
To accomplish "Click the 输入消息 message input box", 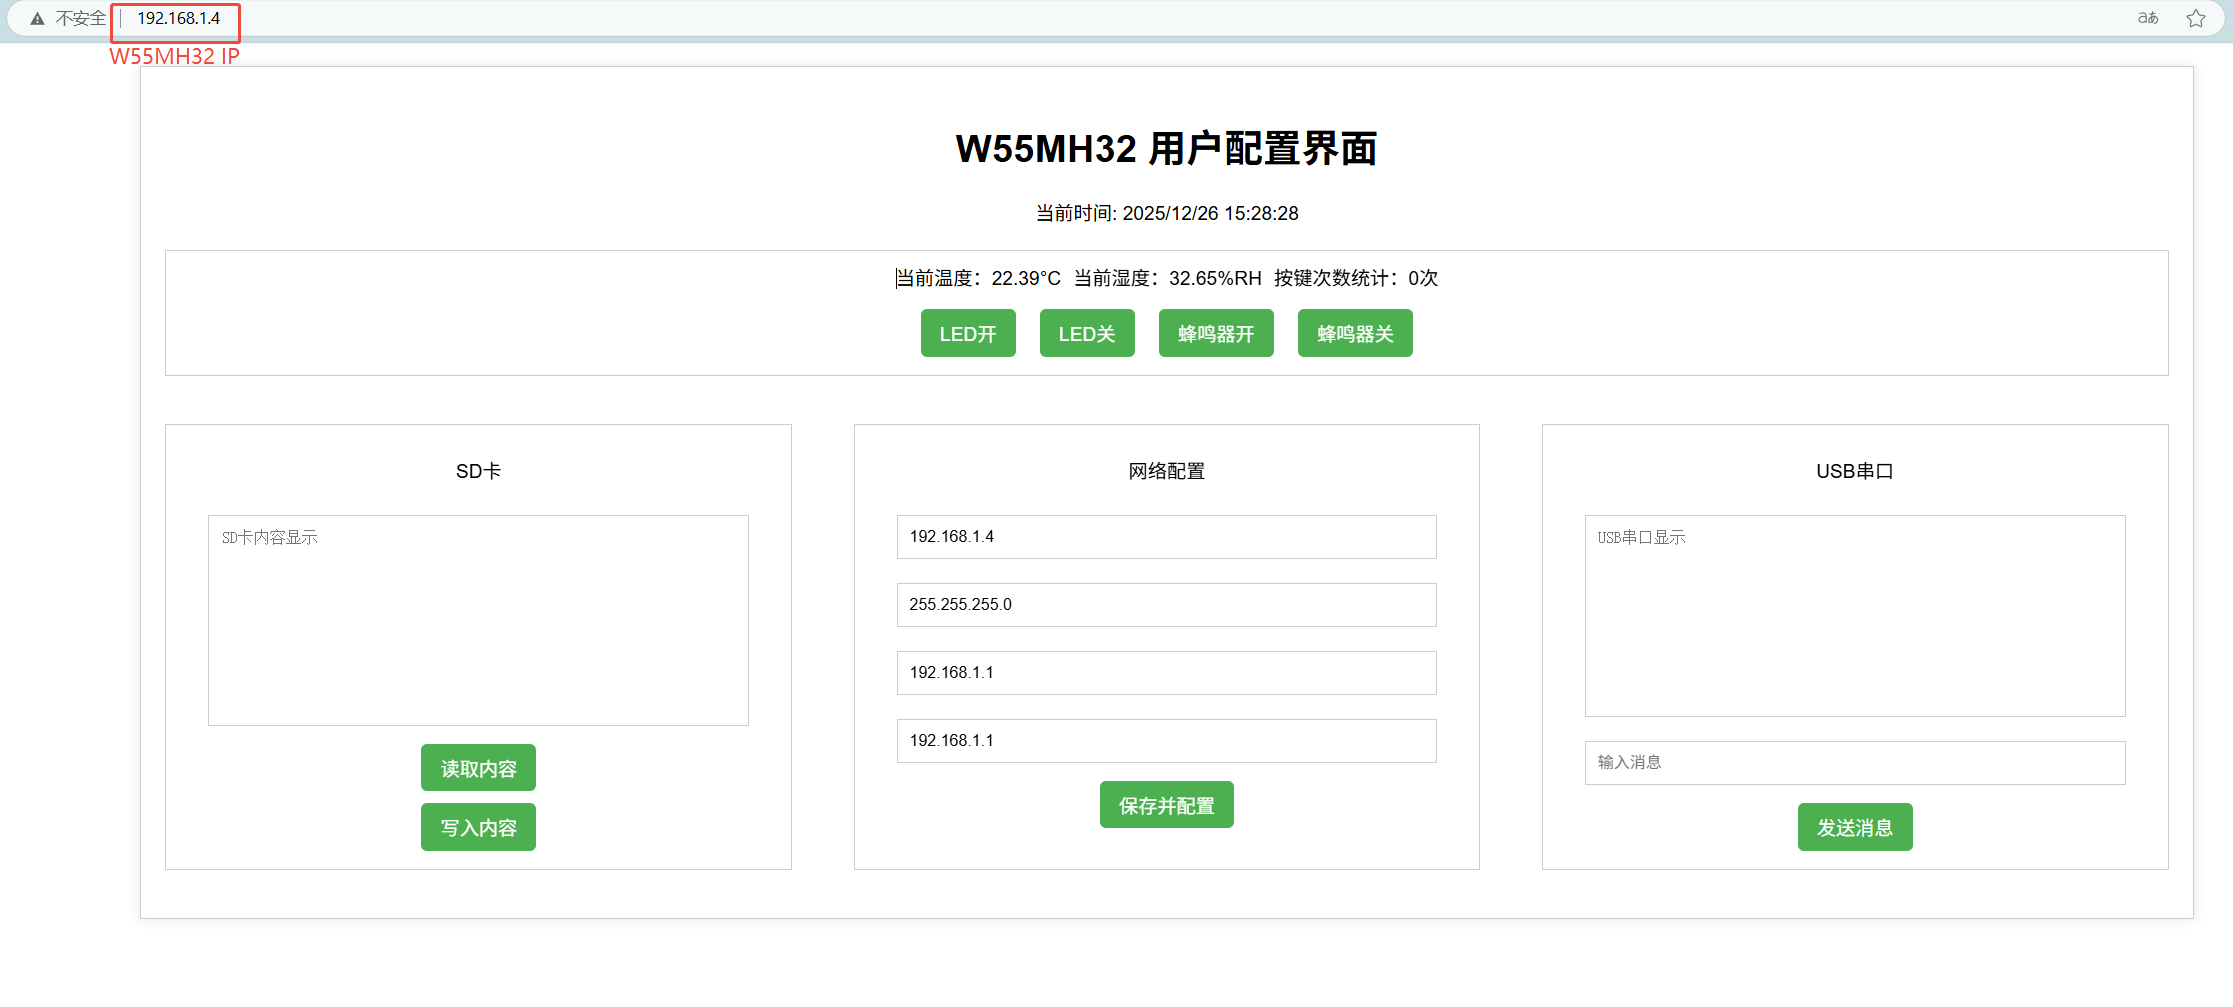I will [1854, 763].
